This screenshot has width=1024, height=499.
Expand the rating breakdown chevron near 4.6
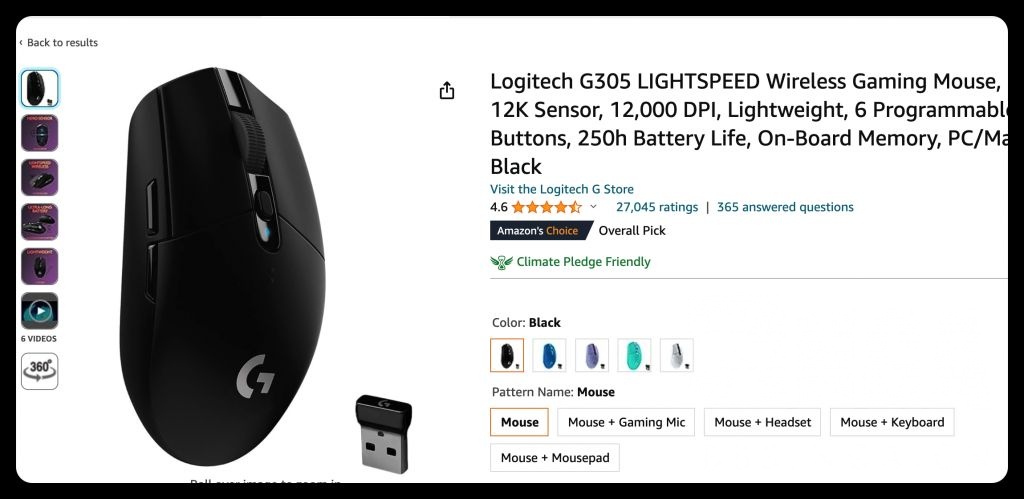click(x=593, y=207)
